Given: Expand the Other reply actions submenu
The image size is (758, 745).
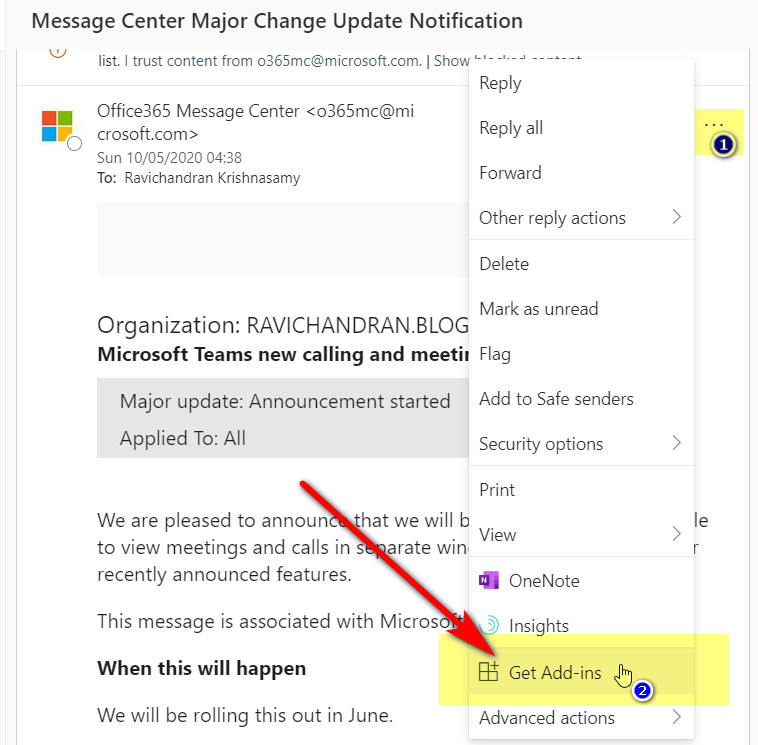Looking at the screenshot, I should coord(676,218).
